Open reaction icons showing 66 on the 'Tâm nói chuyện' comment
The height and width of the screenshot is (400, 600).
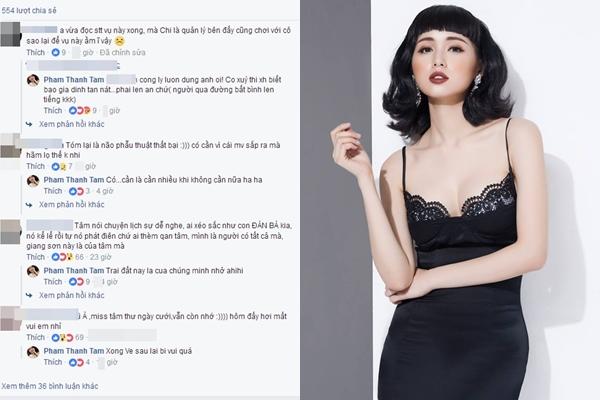point(62,257)
